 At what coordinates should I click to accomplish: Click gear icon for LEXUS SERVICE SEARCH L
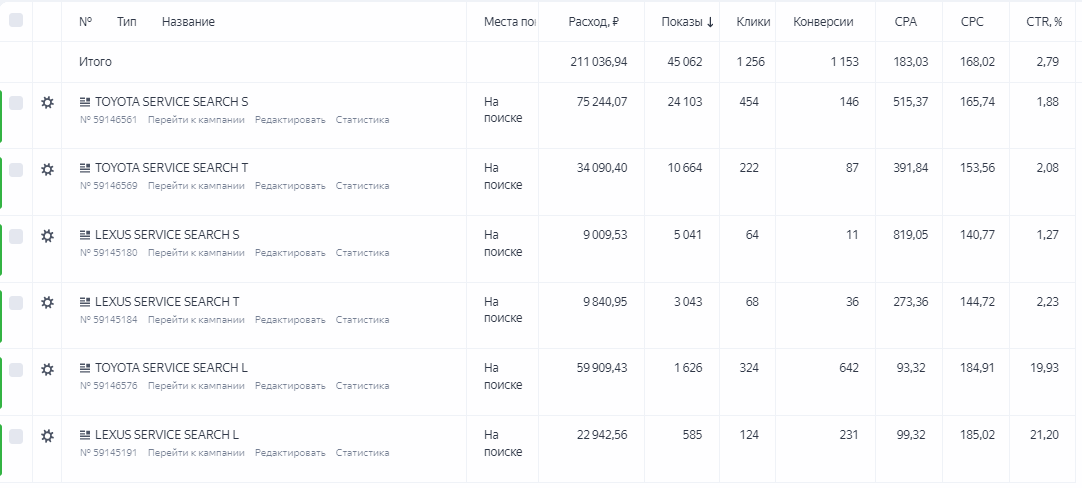(x=47, y=436)
